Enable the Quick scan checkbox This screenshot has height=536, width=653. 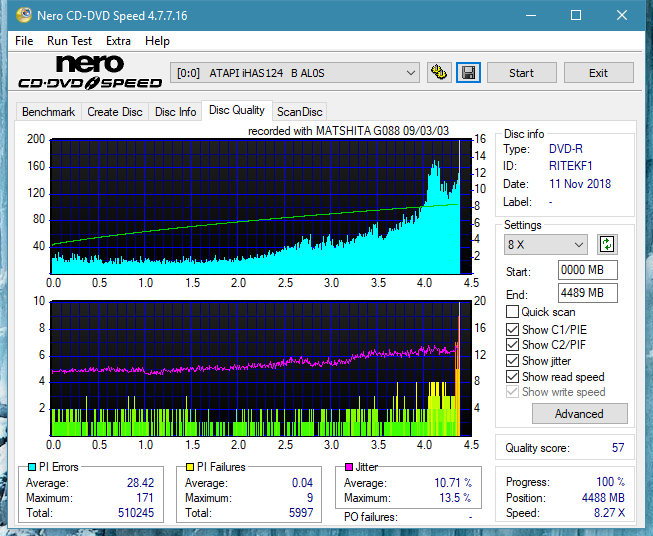point(512,312)
